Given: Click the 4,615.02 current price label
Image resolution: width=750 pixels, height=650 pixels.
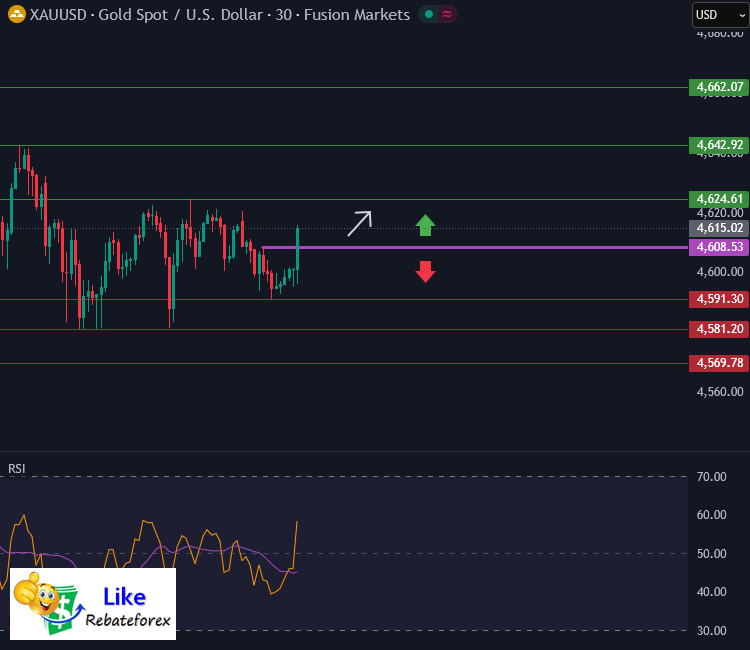Looking at the screenshot, I should pos(719,228).
